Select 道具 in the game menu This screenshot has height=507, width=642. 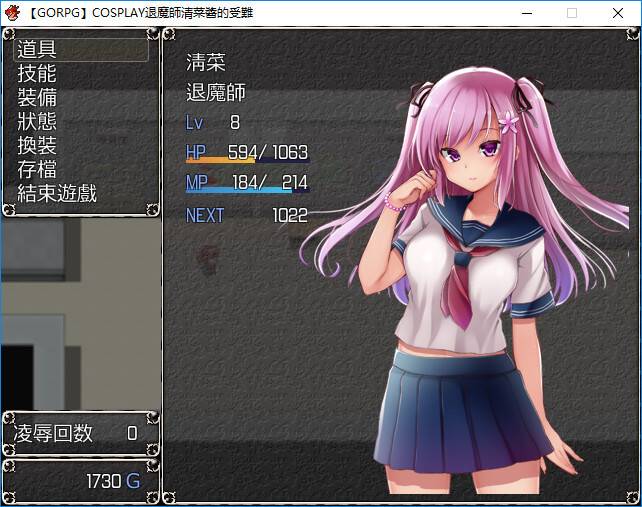pos(37,50)
